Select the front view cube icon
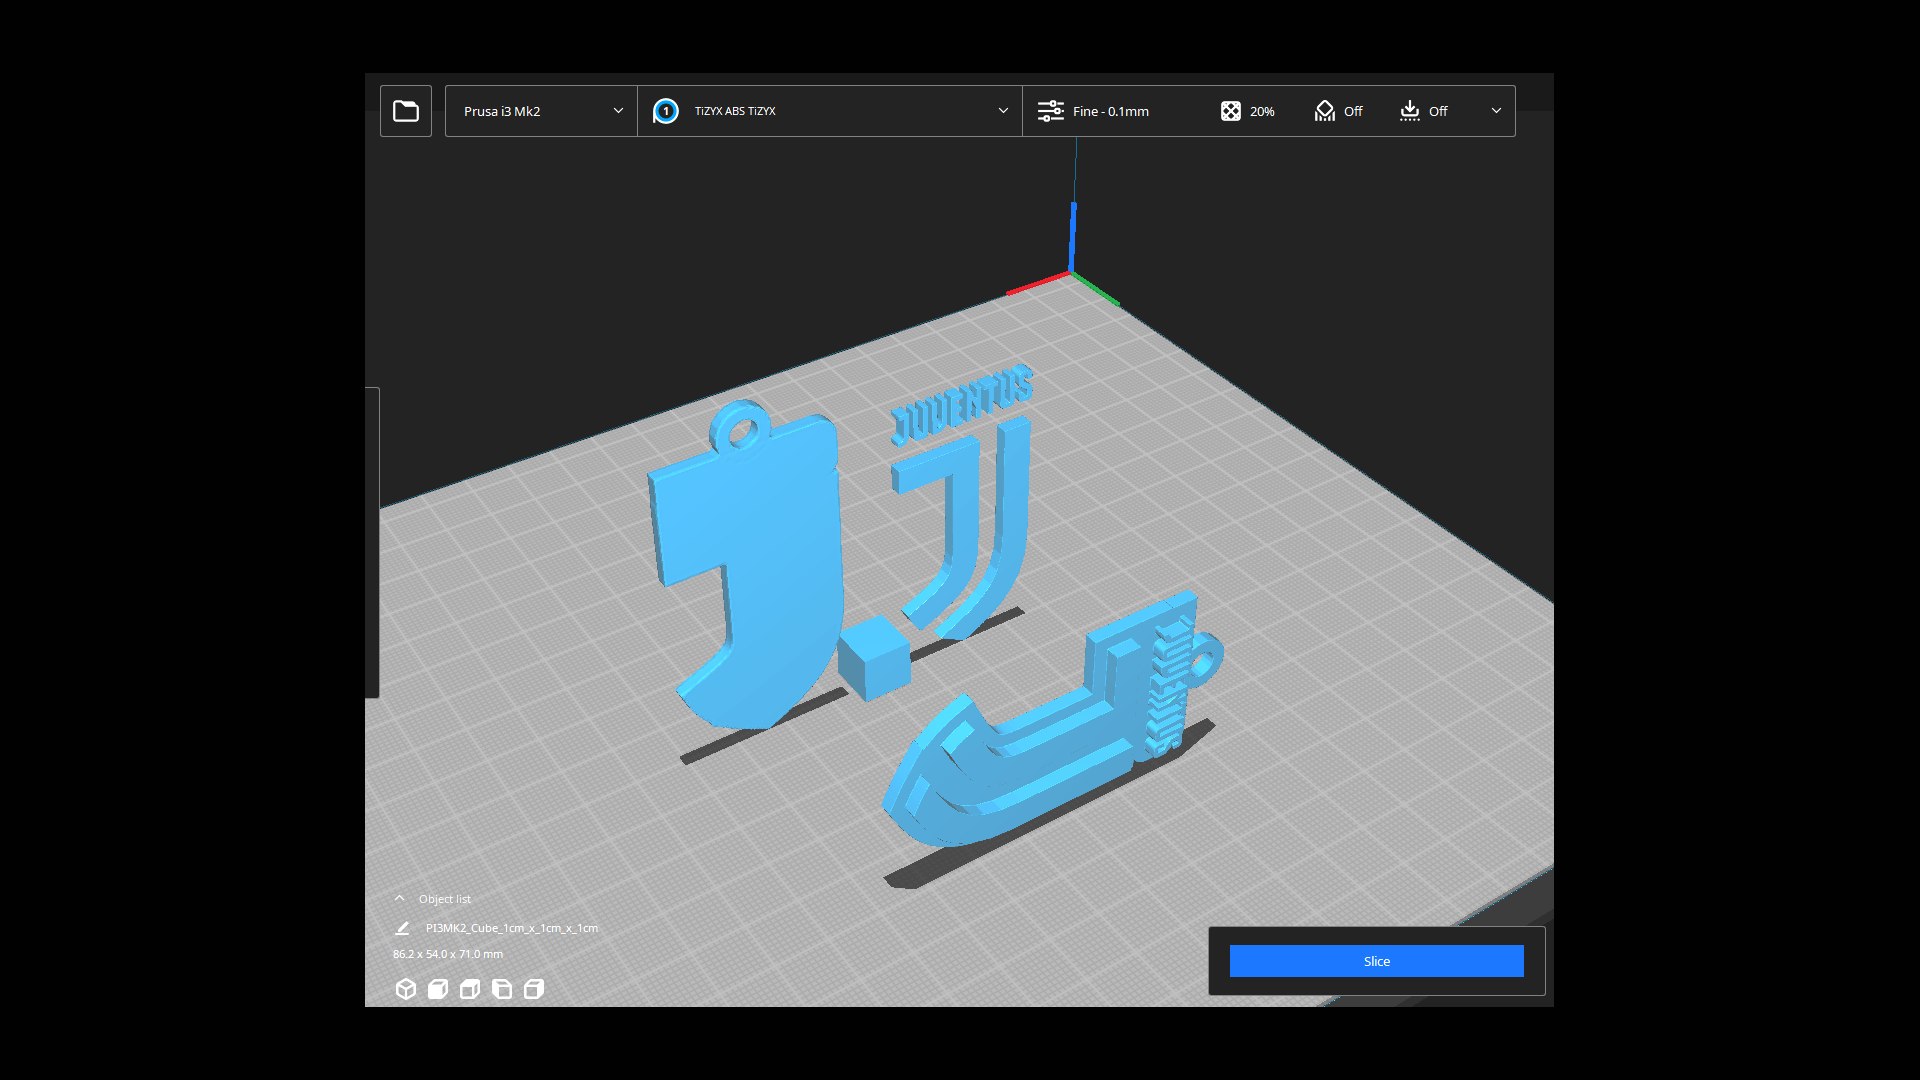 (x=437, y=989)
